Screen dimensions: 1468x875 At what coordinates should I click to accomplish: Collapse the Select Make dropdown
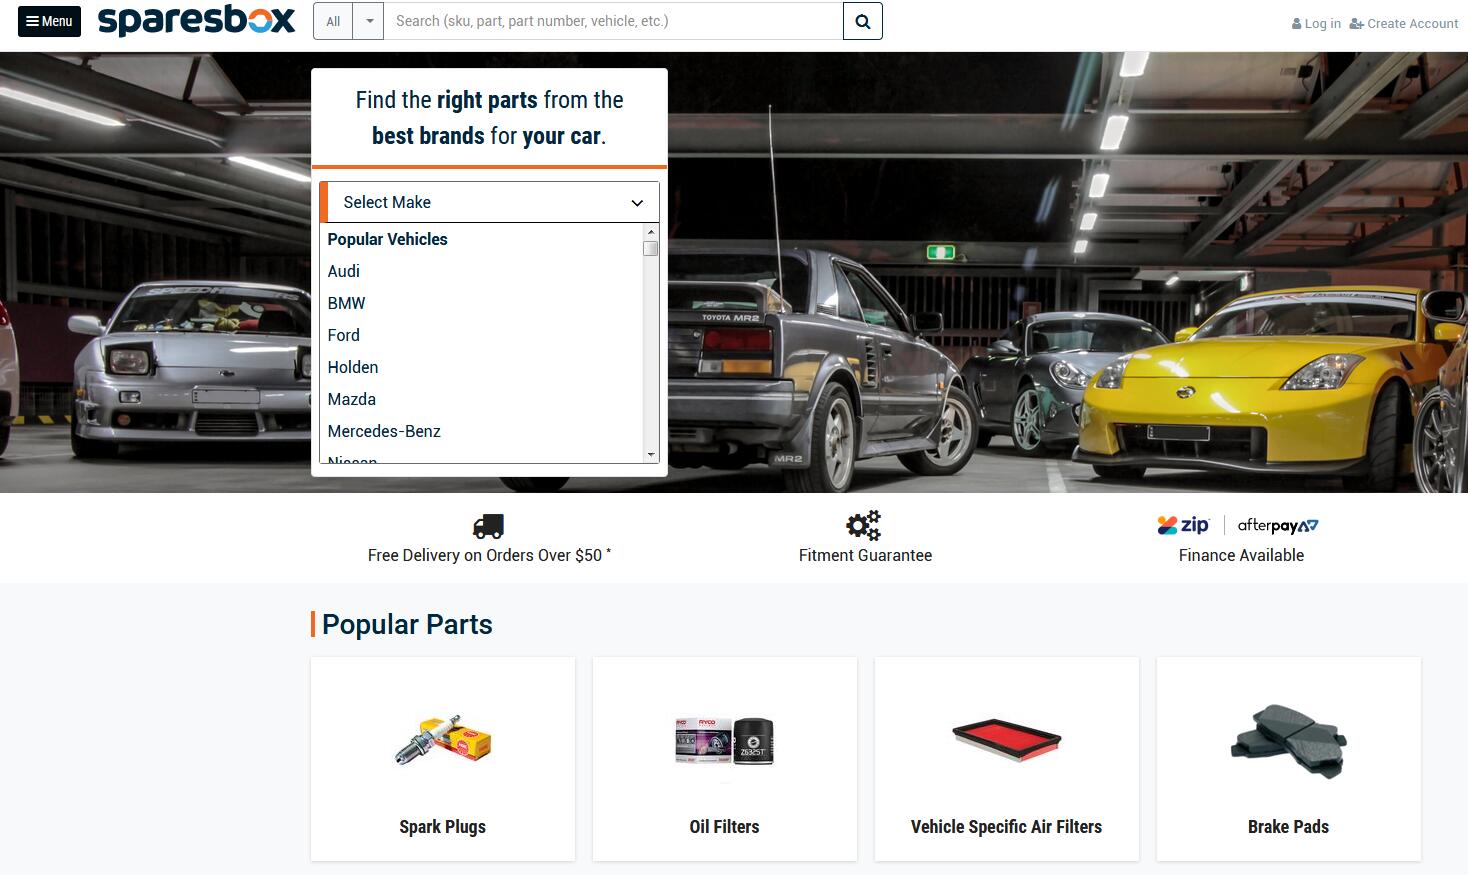point(489,202)
